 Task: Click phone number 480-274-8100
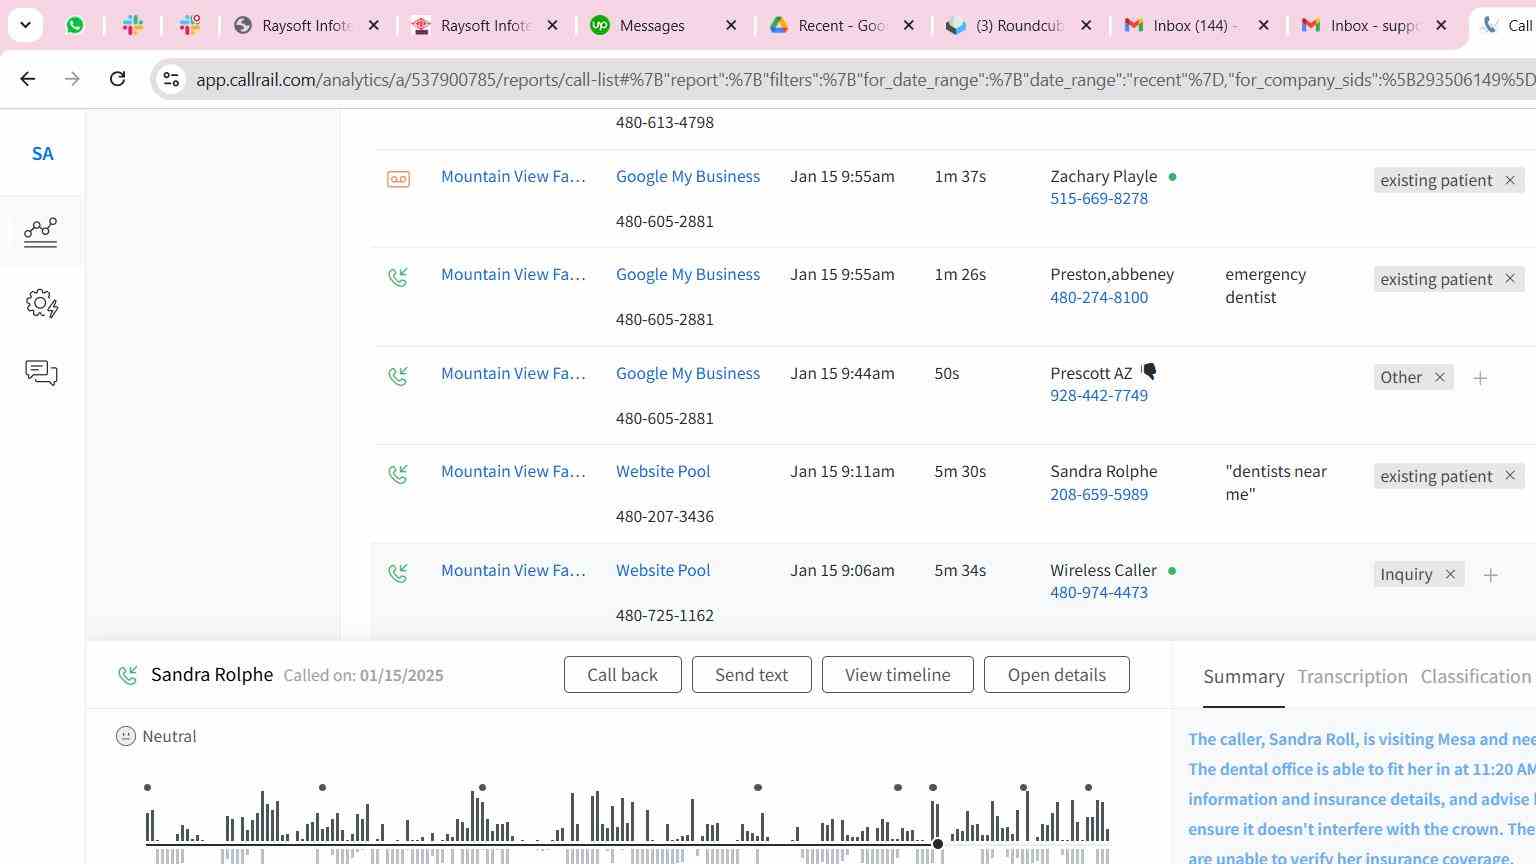click(x=1099, y=297)
